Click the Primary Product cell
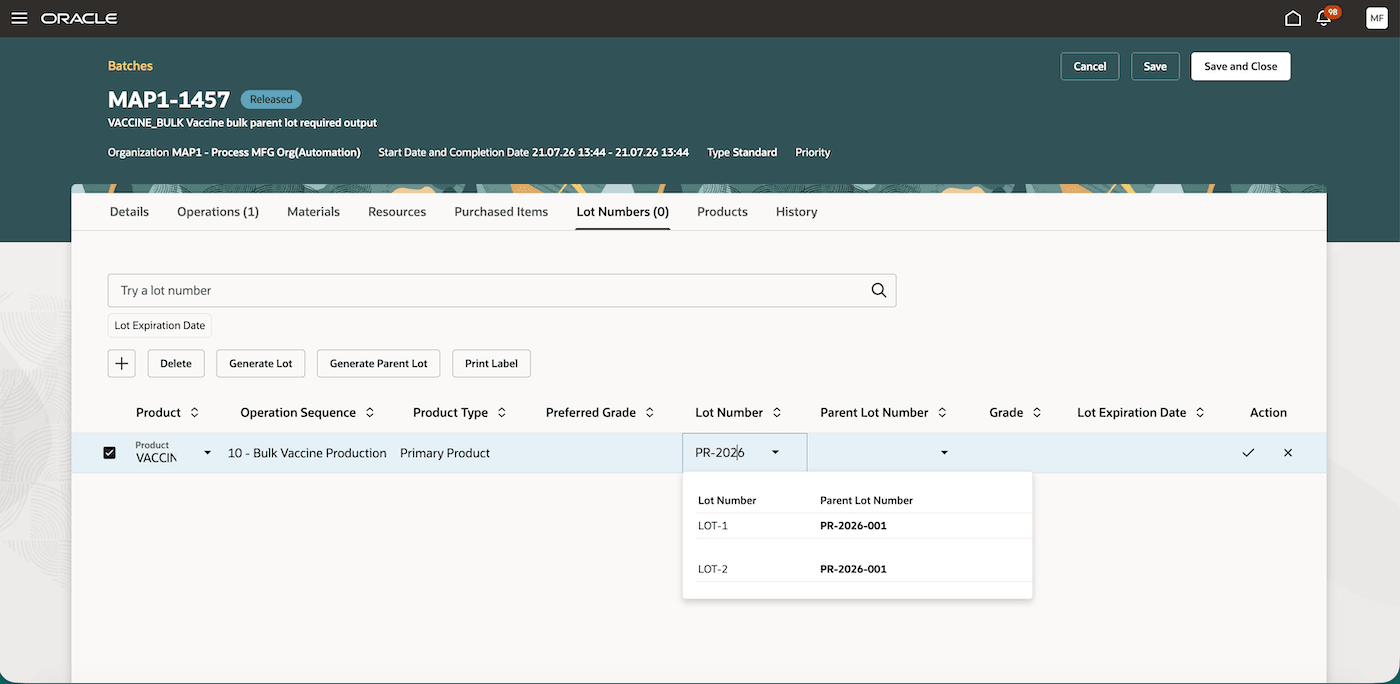 445,453
